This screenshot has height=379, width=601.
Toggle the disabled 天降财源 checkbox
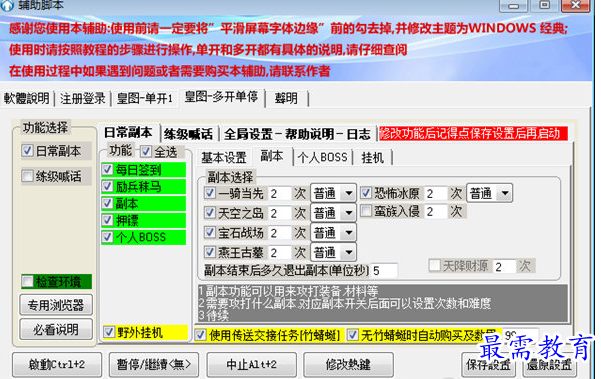coord(435,265)
